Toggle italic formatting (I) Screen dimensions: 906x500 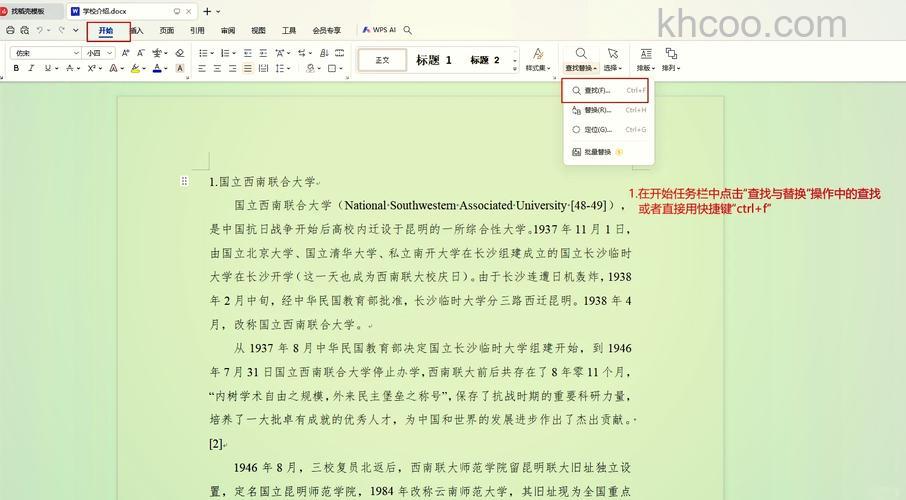click(31, 68)
